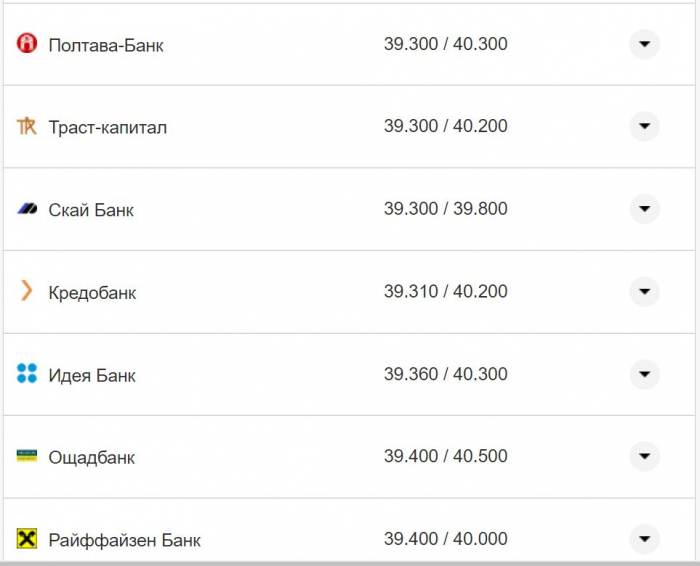Screen dimensions: 700x566
Task: Click Скай Банк rate 39.300 / 39.800
Action: 445,209
